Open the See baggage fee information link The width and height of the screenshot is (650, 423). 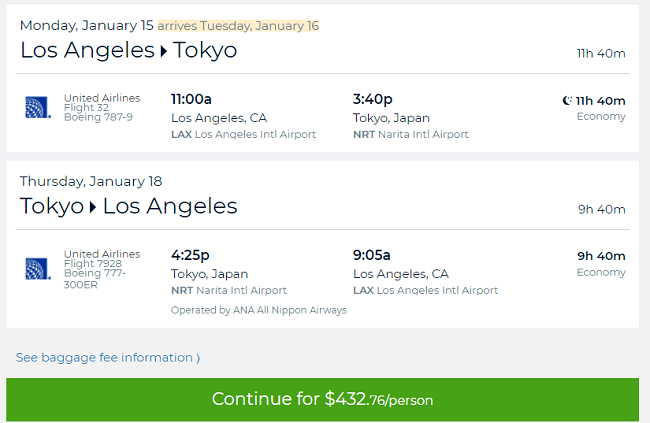click(x=108, y=357)
